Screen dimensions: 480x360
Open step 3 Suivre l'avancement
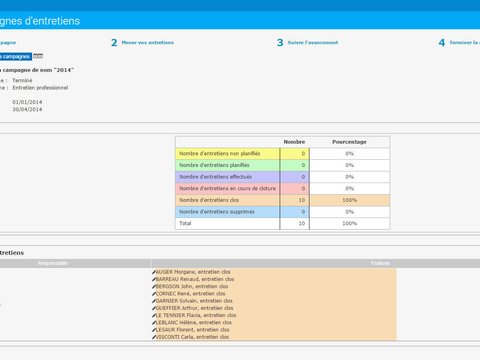pos(307,43)
